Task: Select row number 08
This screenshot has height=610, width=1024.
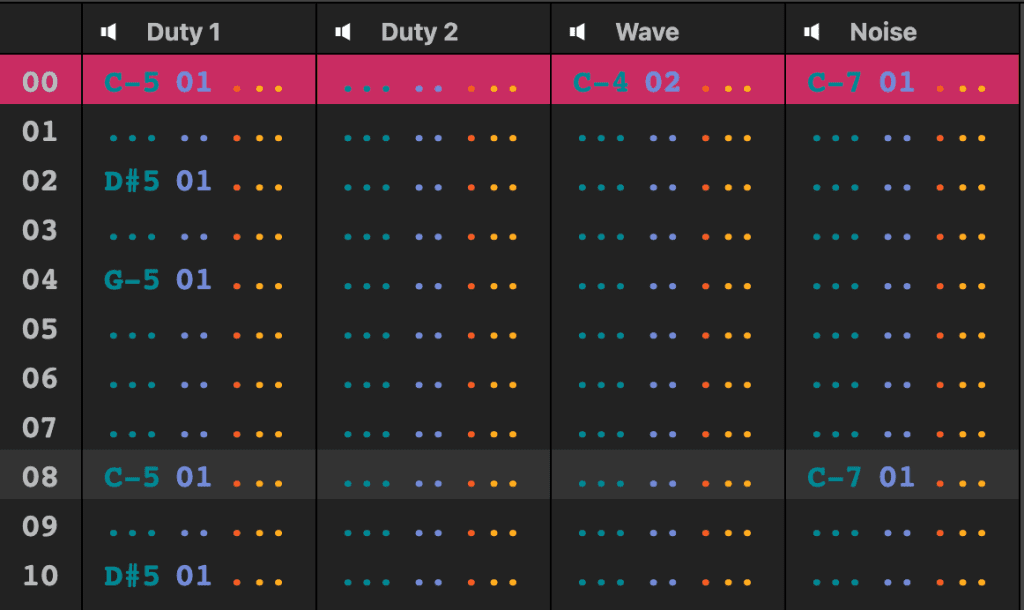Action: 40,477
